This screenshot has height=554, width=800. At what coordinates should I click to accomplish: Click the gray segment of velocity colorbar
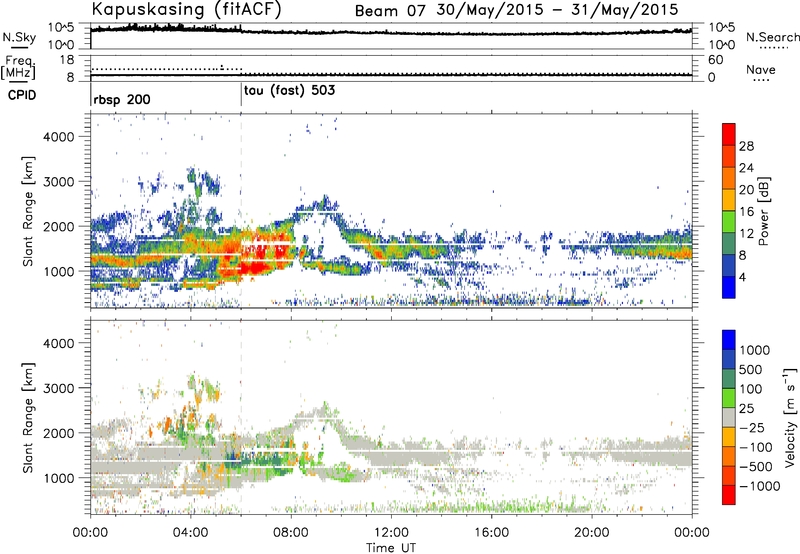click(x=729, y=417)
